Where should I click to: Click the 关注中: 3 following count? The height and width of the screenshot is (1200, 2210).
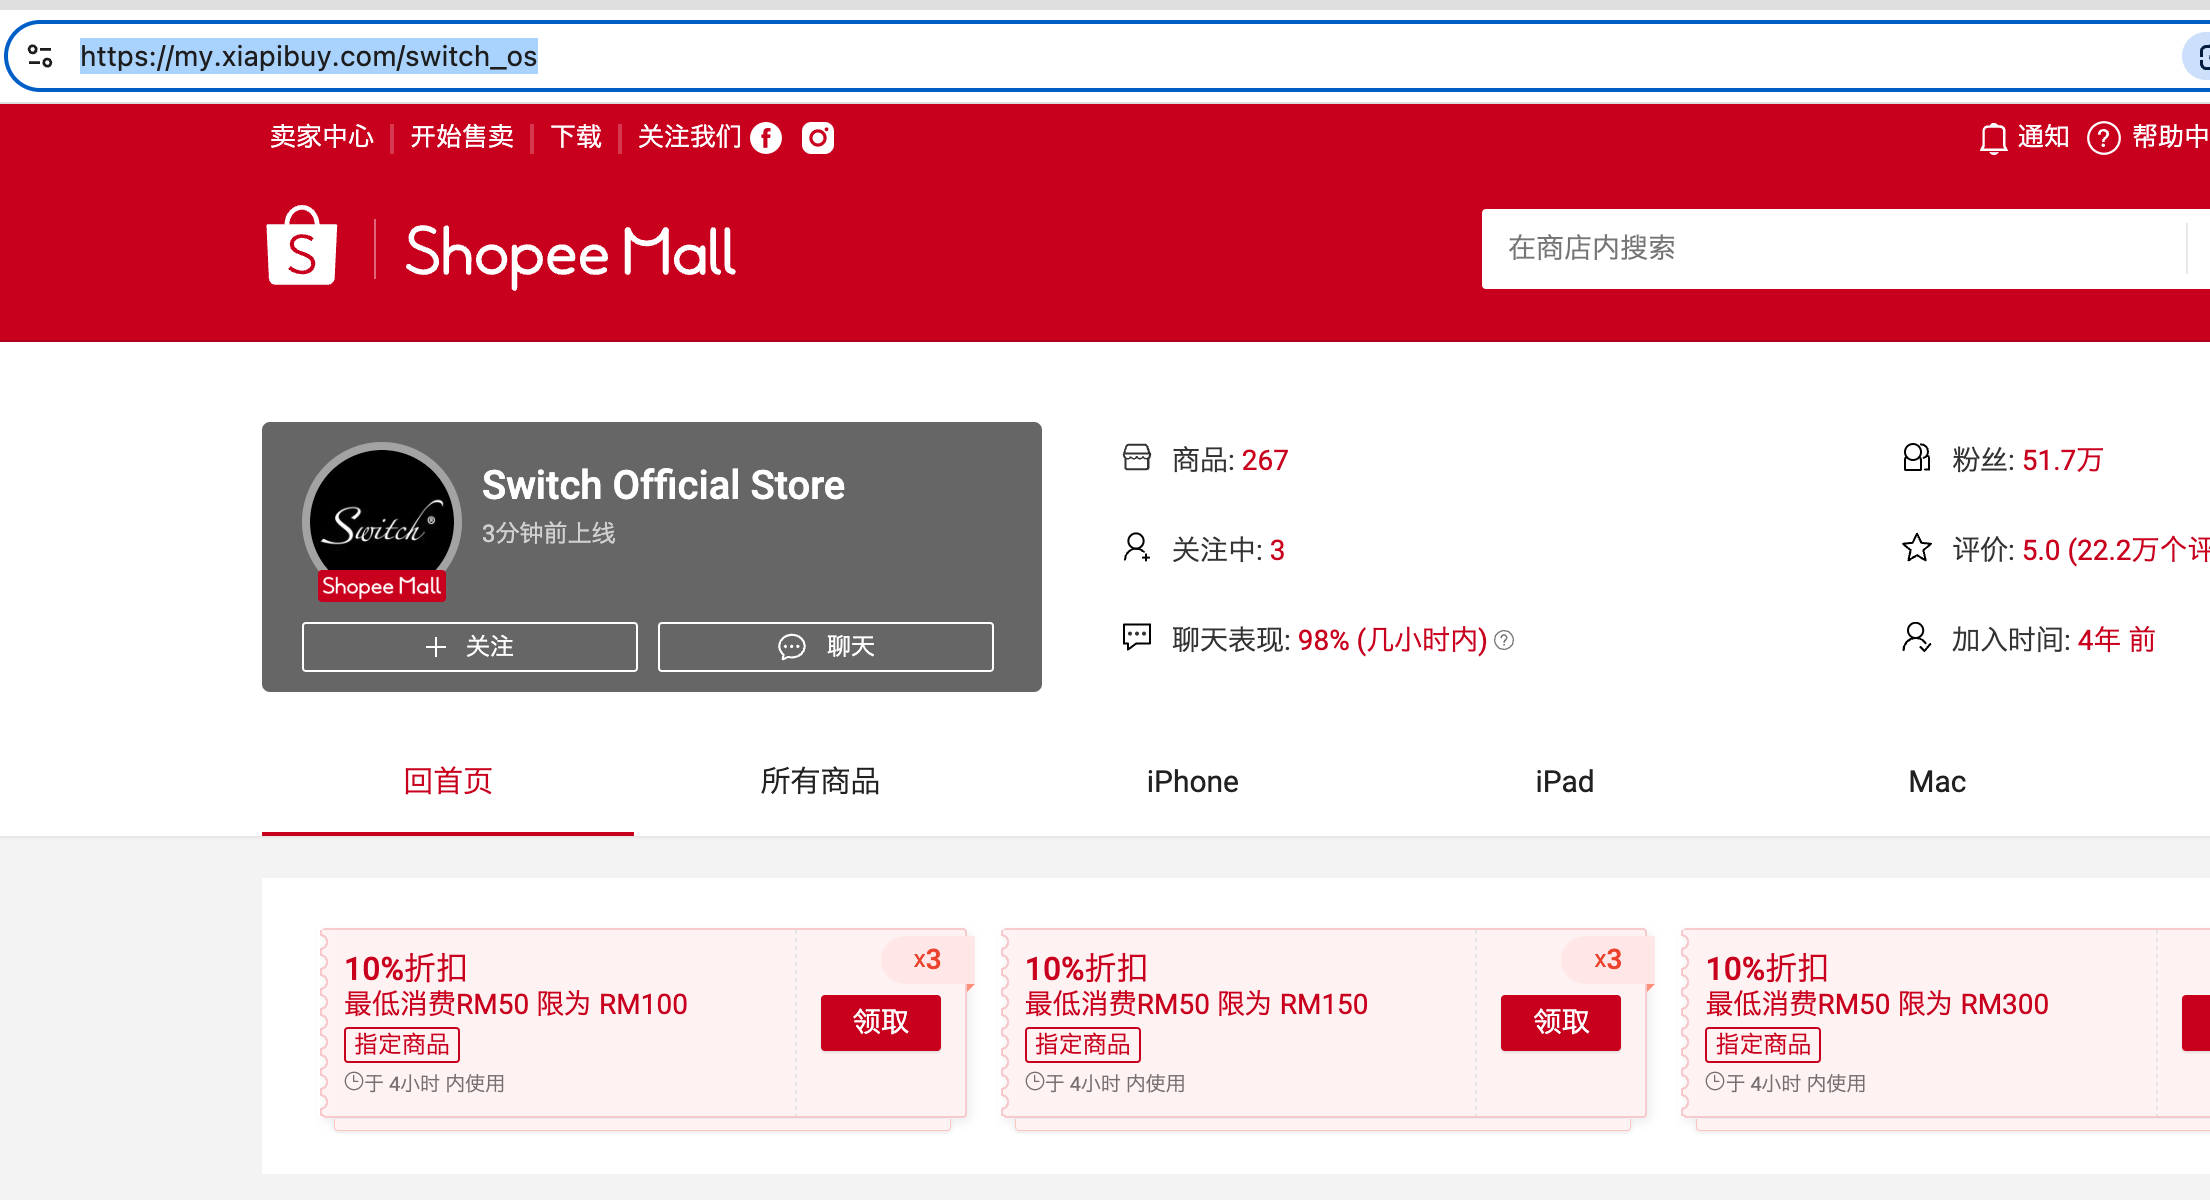[x=1228, y=550]
